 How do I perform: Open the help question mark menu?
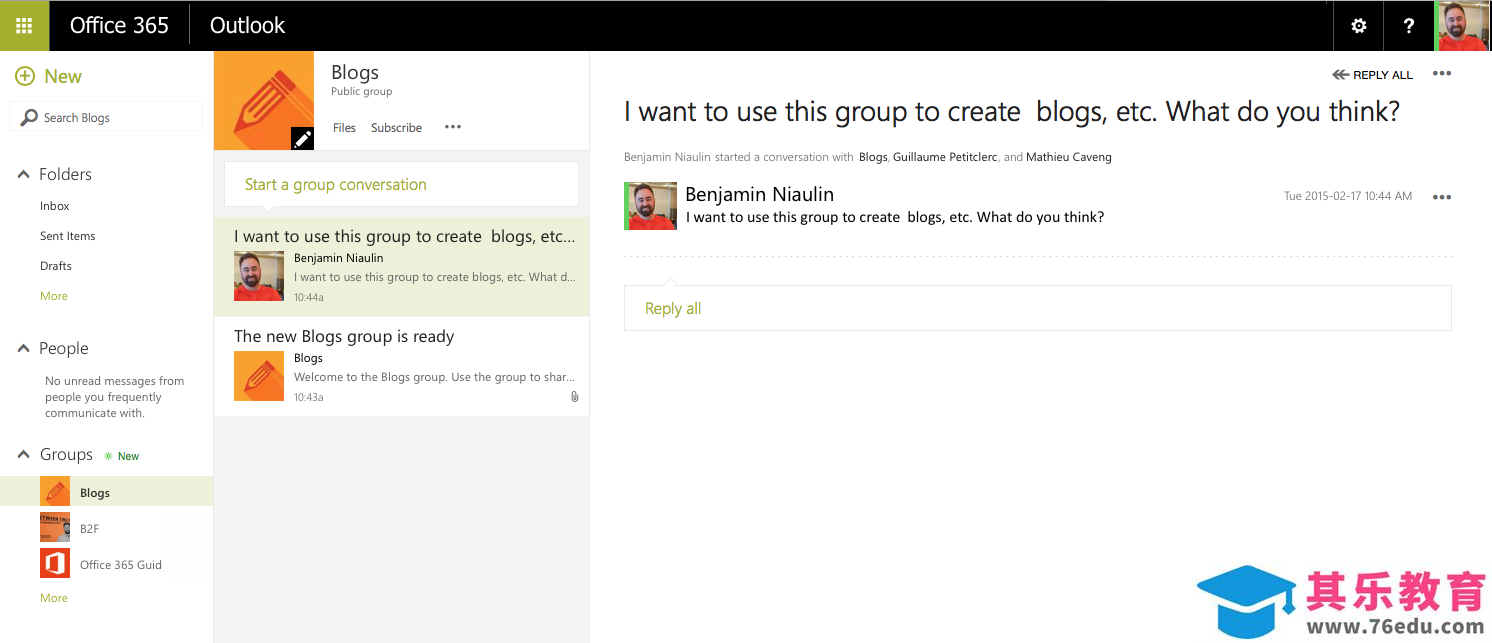click(x=1409, y=26)
